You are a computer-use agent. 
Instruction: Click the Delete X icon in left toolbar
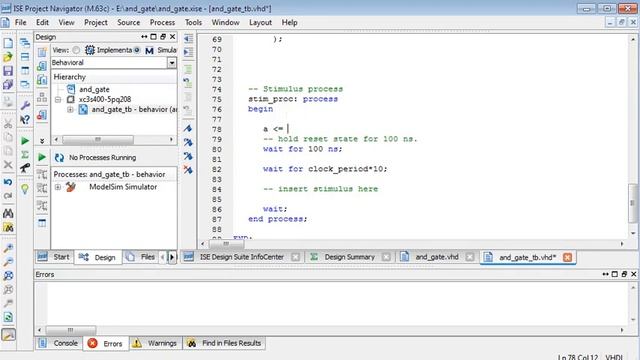(8, 165)
